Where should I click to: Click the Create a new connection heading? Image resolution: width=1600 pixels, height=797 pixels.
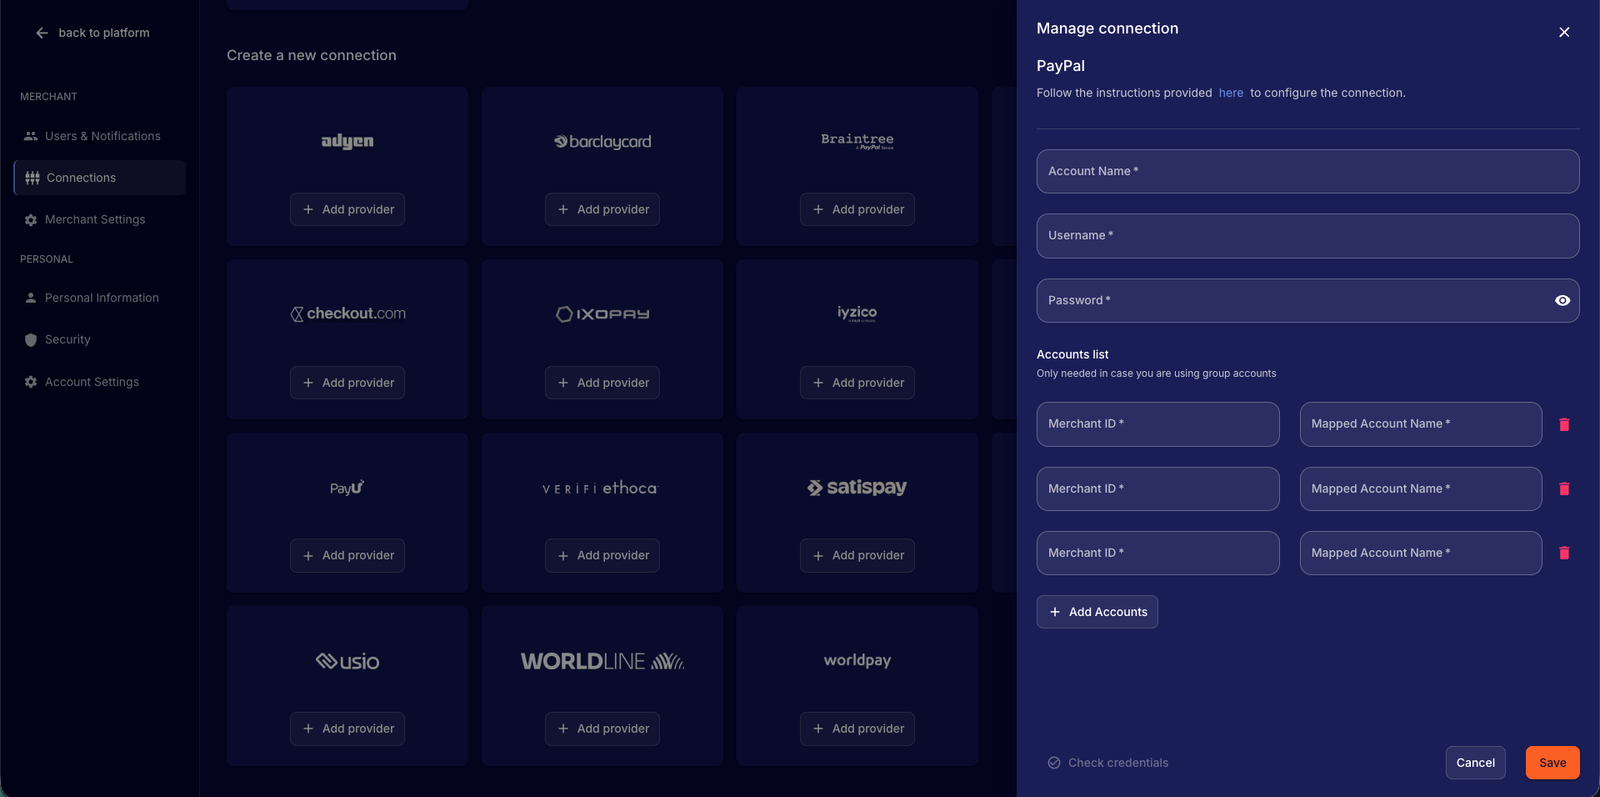[x=311, y=56]
